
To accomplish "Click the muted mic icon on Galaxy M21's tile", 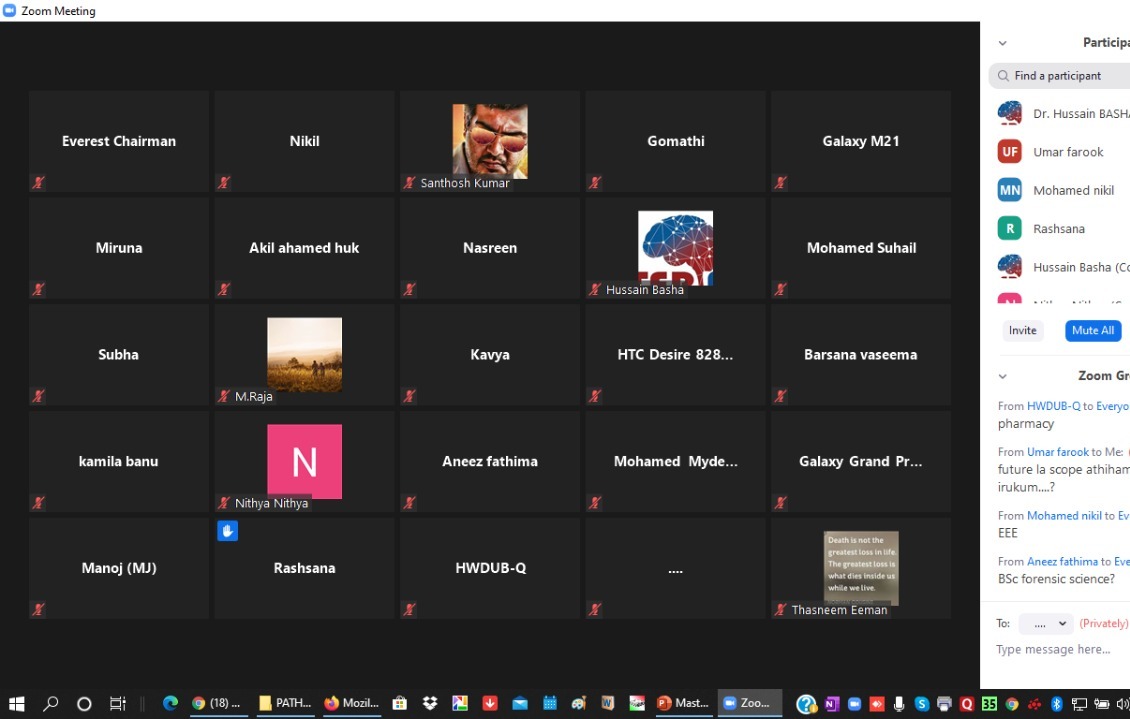I will pyautogui.click(x=781, y=183).
